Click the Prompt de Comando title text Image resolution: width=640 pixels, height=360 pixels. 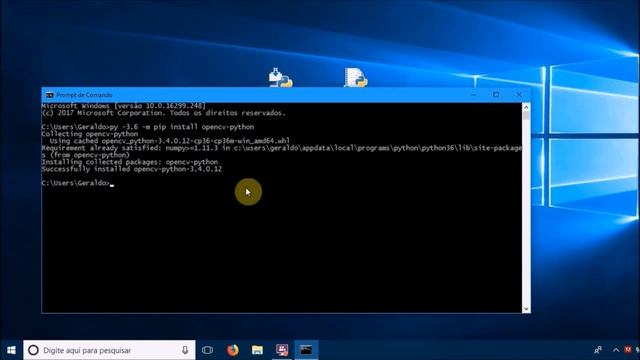pyautogui.click(x=84, y=95)
